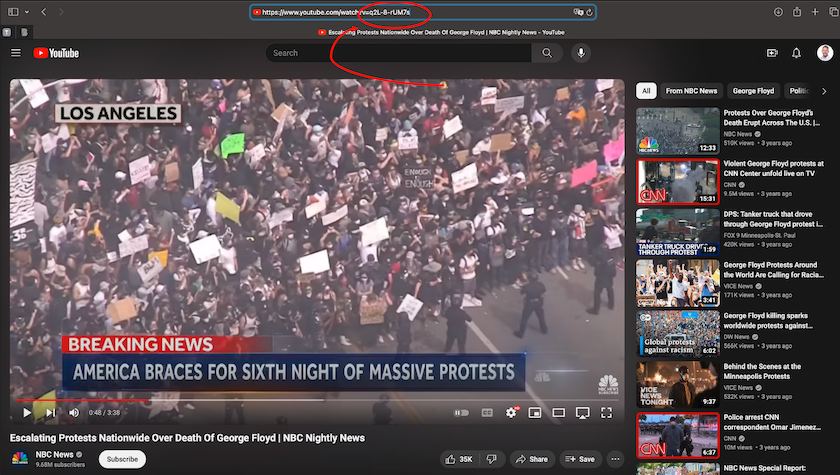
Task: Skip to the next video
Action: [x=50, y=412]
